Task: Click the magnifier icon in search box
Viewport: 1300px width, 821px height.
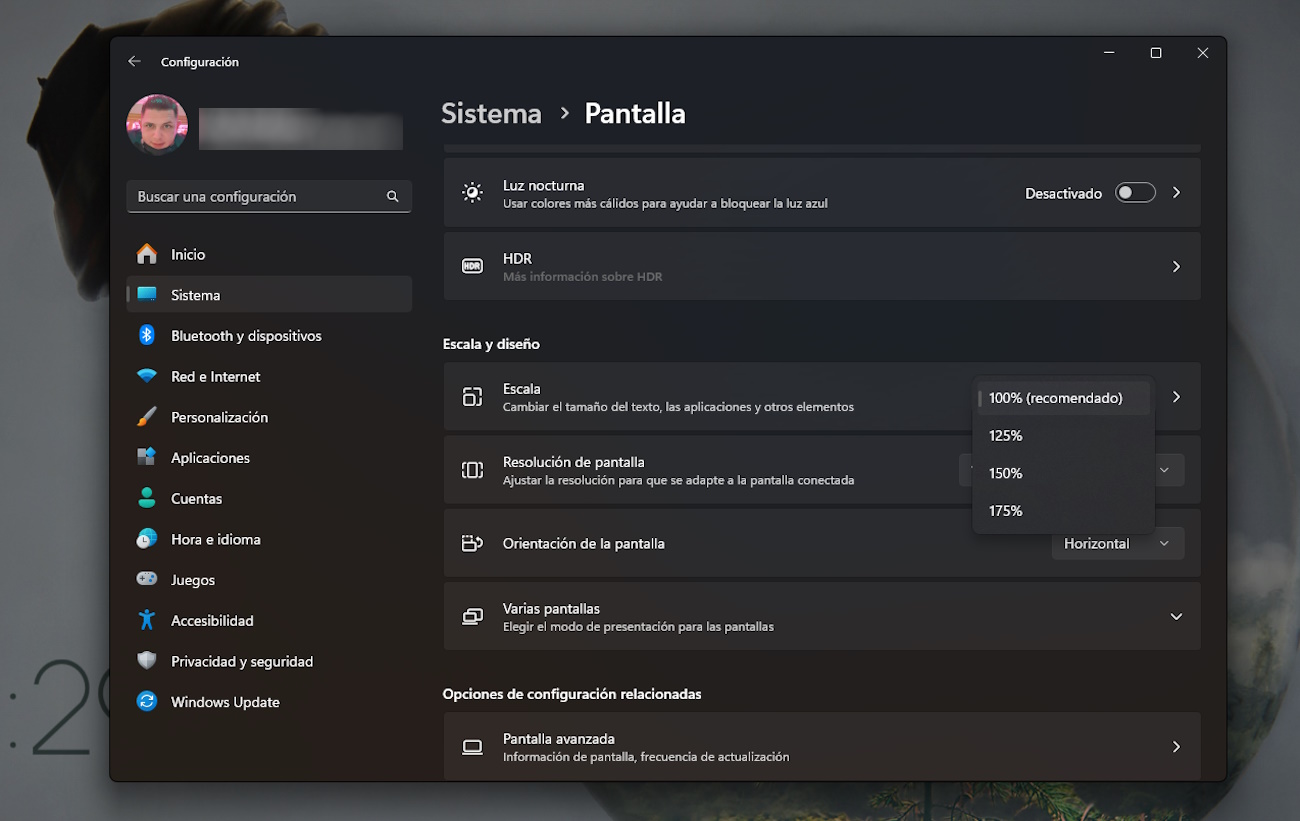Action: (x=393, y=197)
